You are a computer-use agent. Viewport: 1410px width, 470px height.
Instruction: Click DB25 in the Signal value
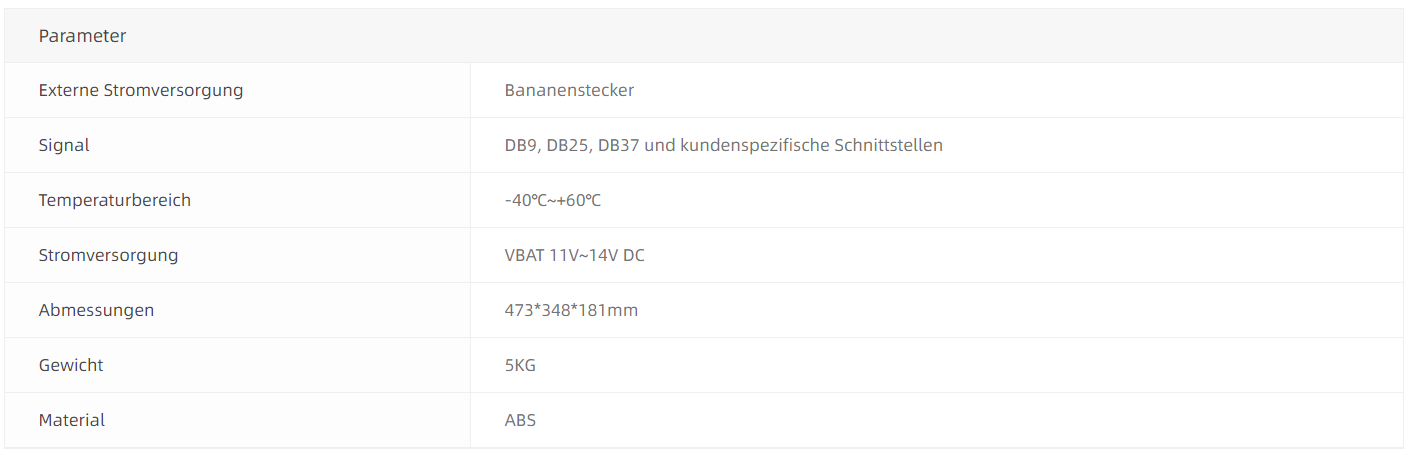[x=568, y=145]
